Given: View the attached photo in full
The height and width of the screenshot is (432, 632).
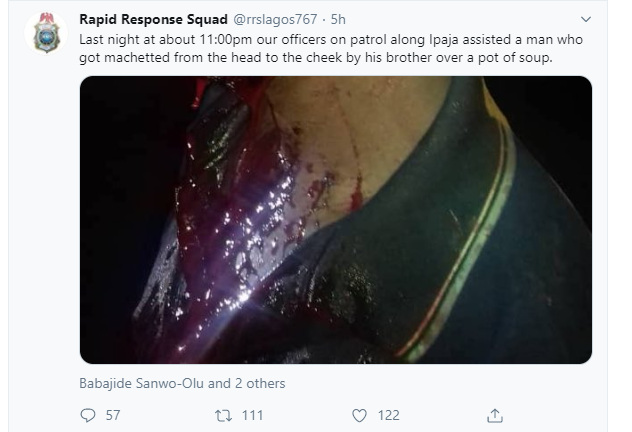Looking at the screenshot, I should coord(336,220).
